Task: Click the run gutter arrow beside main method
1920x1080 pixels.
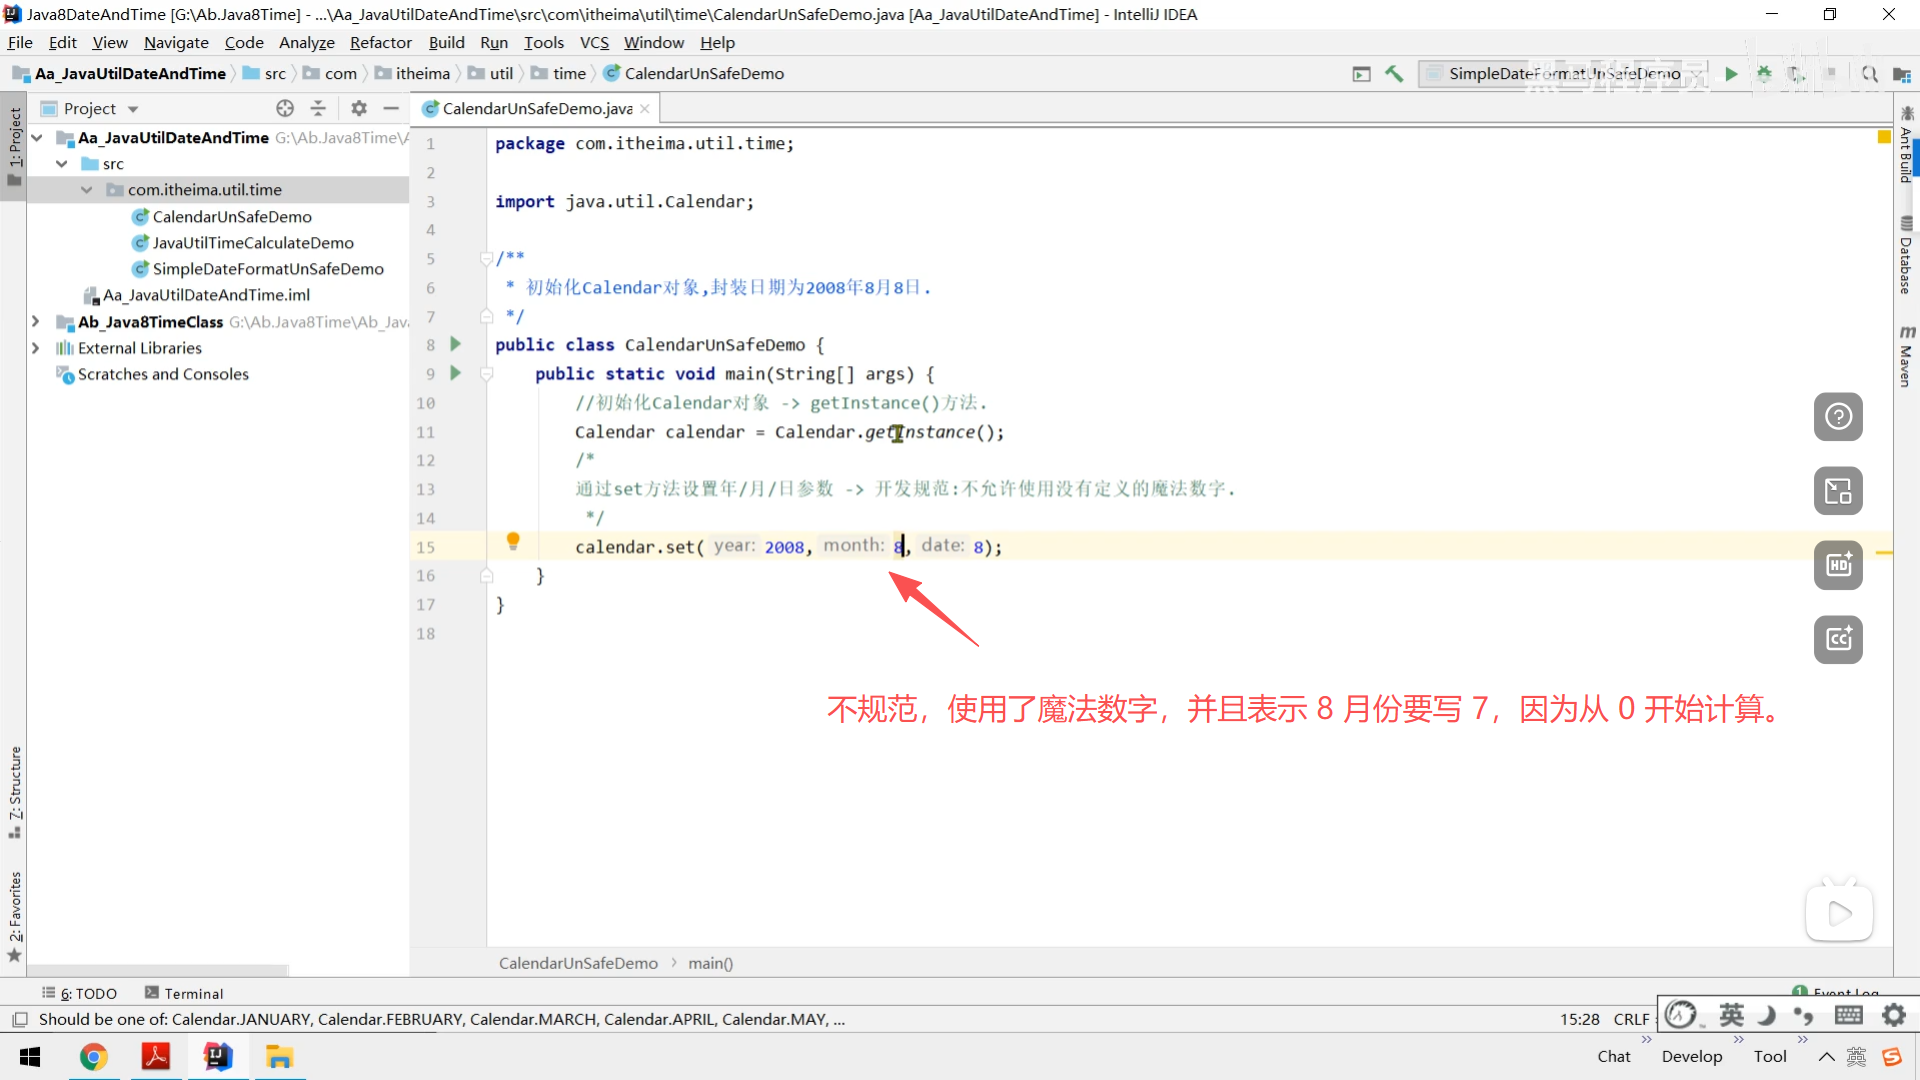Action: pyautogui.click(x=456, y=373)
